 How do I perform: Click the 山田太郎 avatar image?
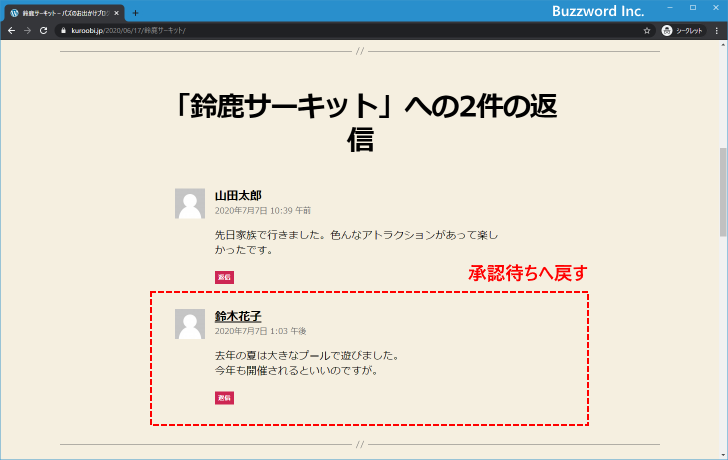point(190,203)
